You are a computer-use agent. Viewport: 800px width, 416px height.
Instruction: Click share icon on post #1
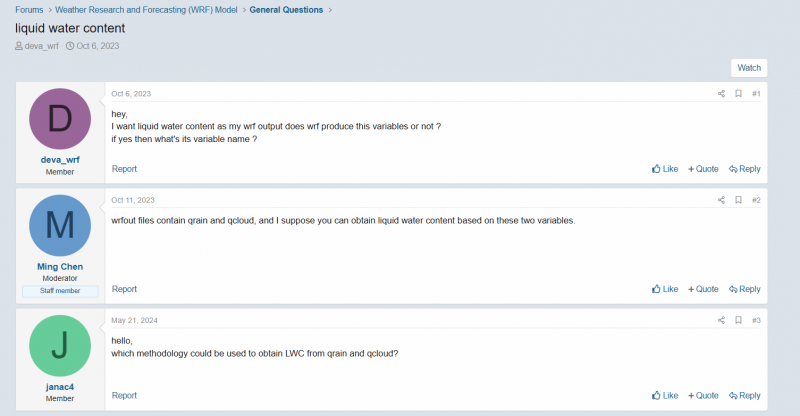tap(721, 94)
